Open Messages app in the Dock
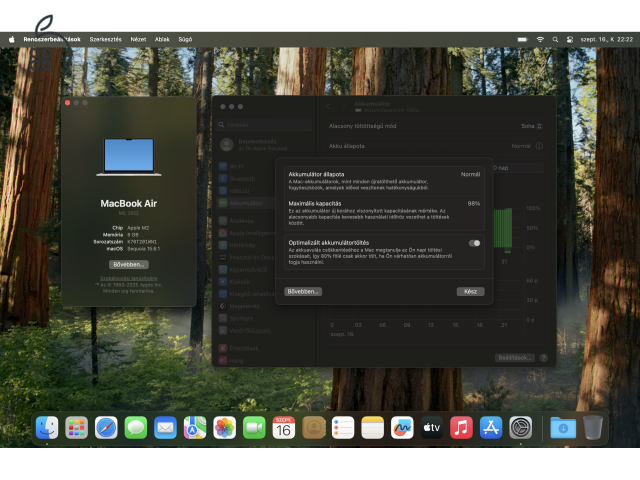640x480 pixels. click(x=136, y=427)
